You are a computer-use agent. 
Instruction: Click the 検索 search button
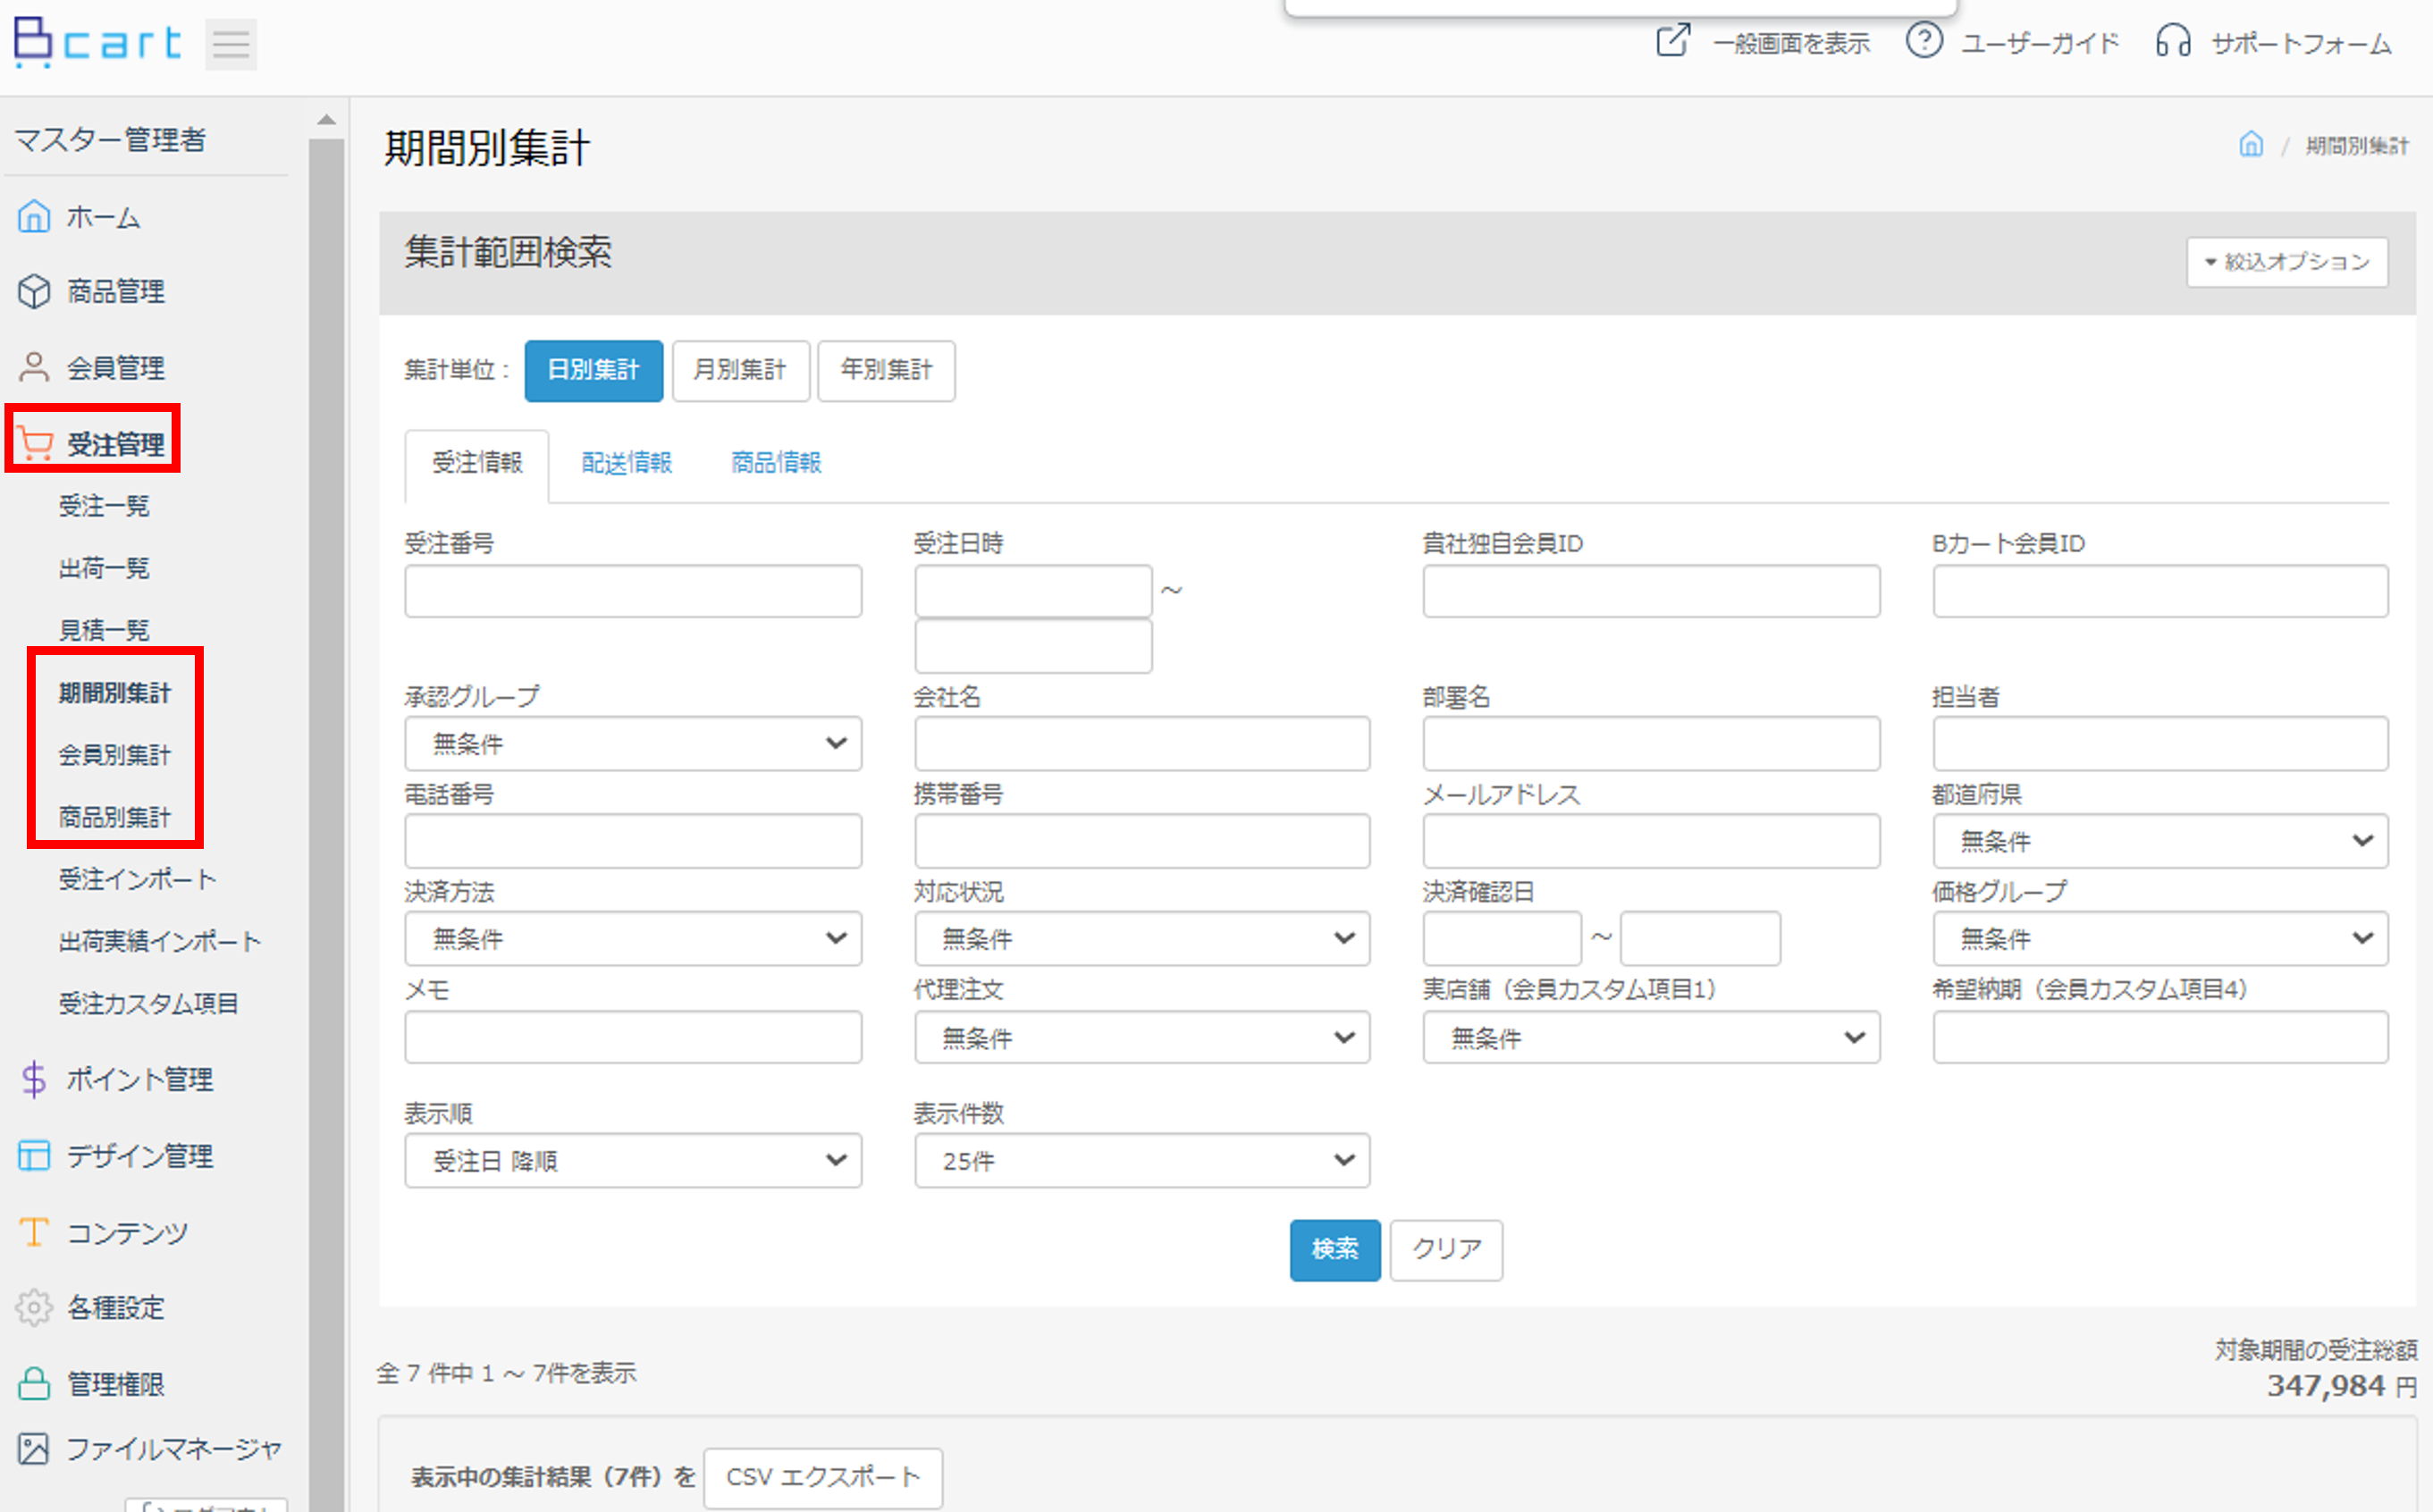(1335, 1250)
